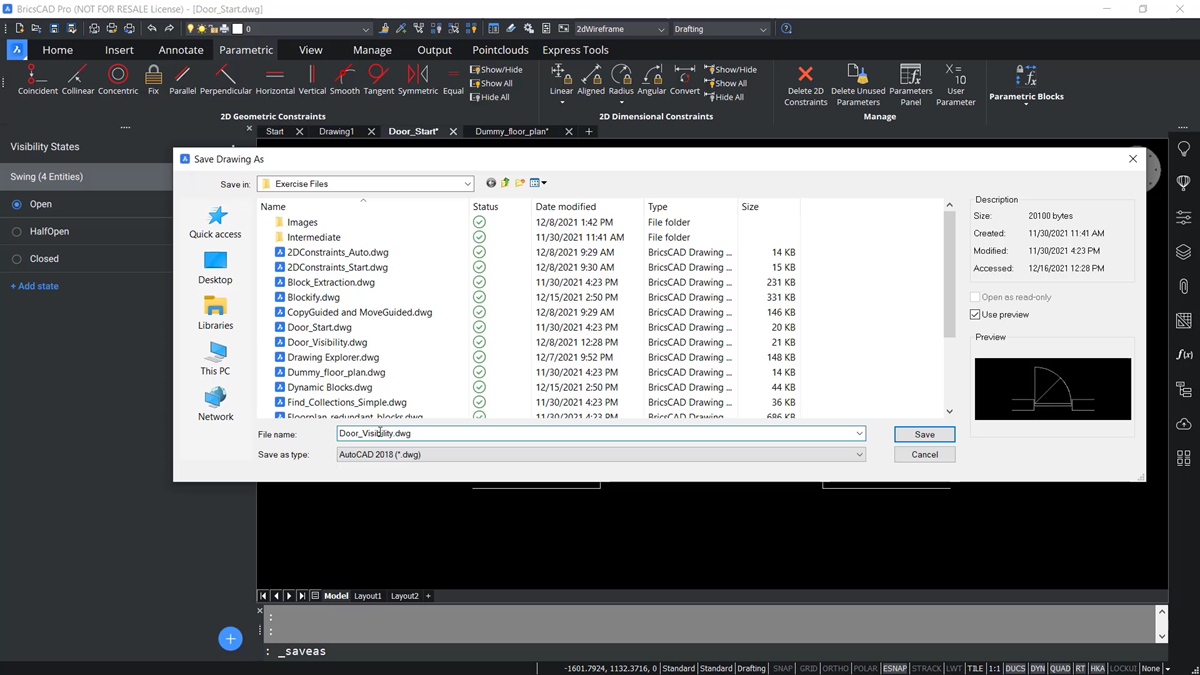Switch to the Drawing1 document tab
This screenshot has width=1200, height=675.
336,131
